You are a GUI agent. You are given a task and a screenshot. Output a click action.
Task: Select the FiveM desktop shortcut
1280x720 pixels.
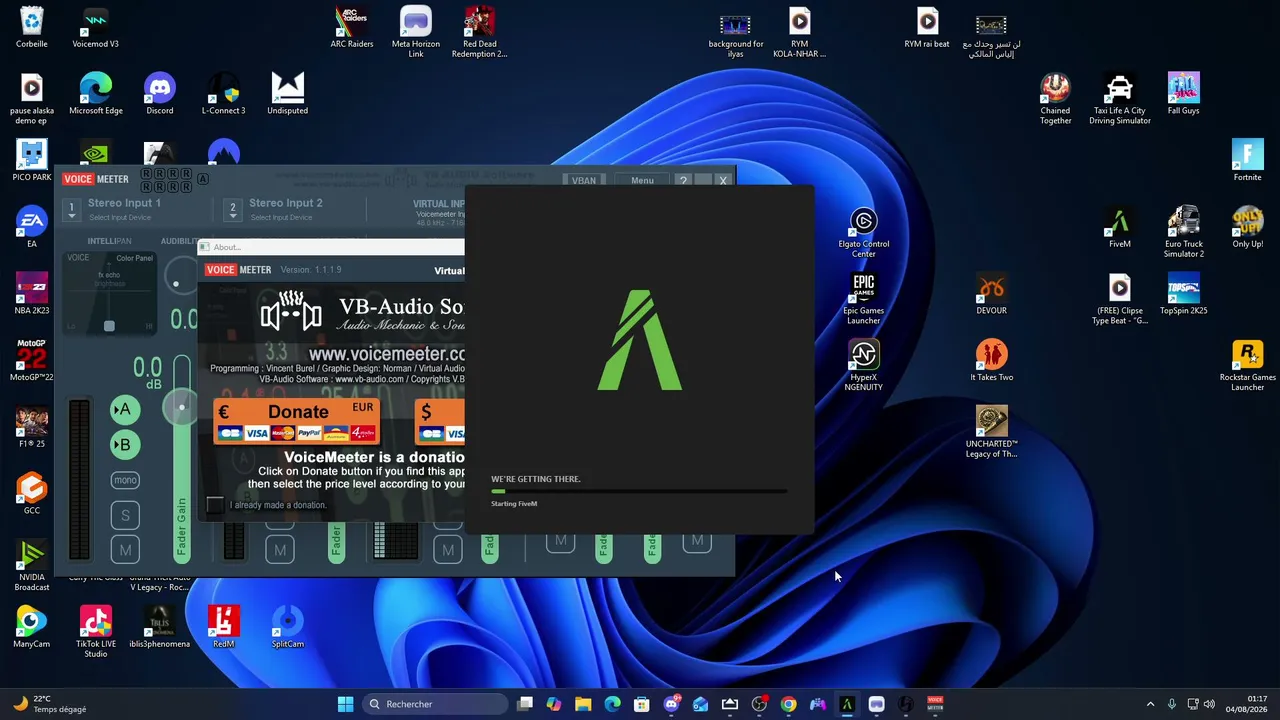click(1119, 227)
